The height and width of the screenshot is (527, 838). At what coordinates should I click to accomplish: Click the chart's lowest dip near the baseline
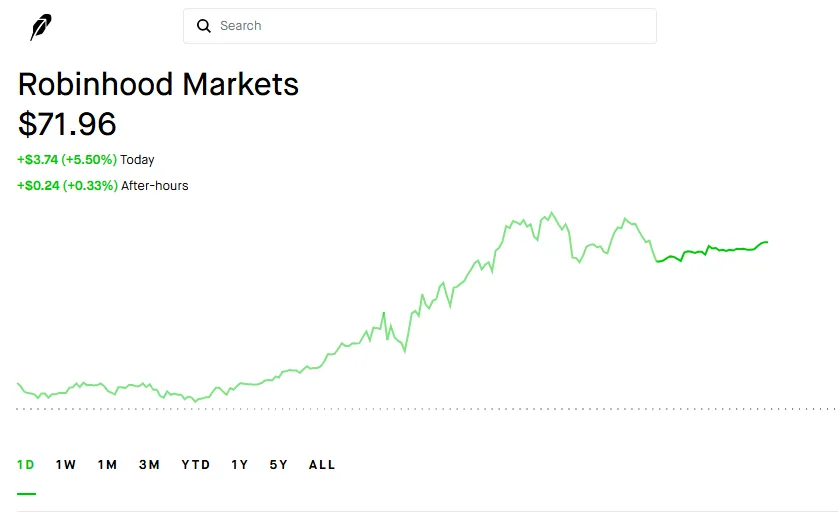click(195, 401)
